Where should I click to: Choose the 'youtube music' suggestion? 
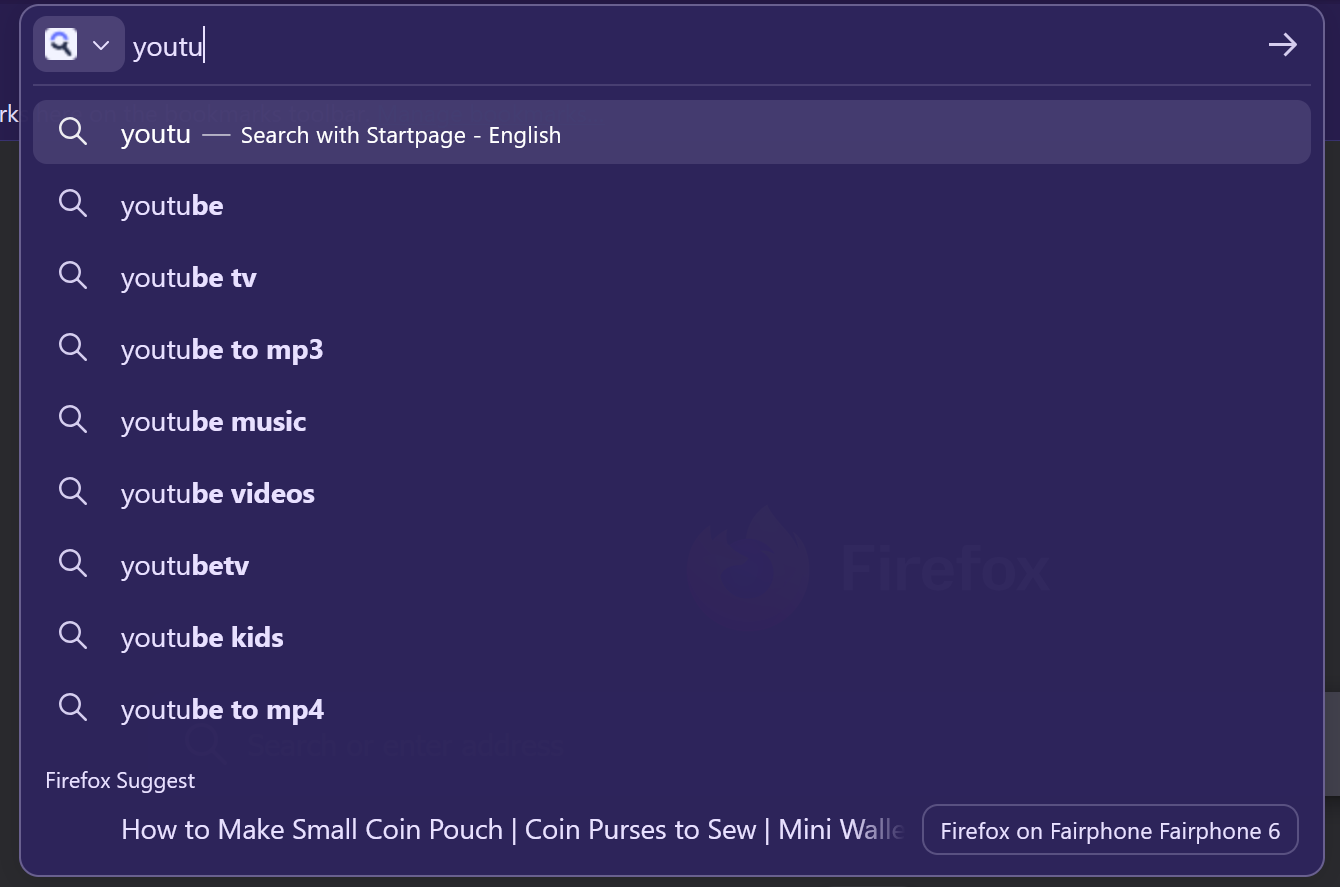213,422
